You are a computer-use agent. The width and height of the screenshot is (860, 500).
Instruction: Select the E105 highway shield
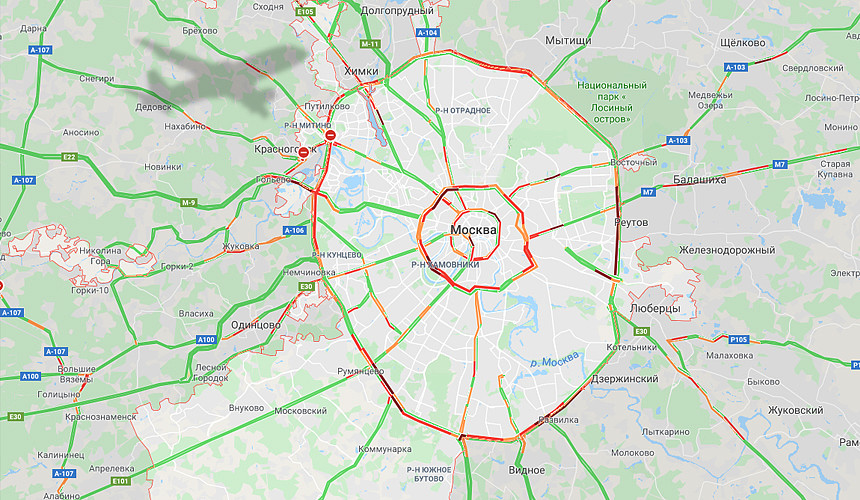coord(305,12)
